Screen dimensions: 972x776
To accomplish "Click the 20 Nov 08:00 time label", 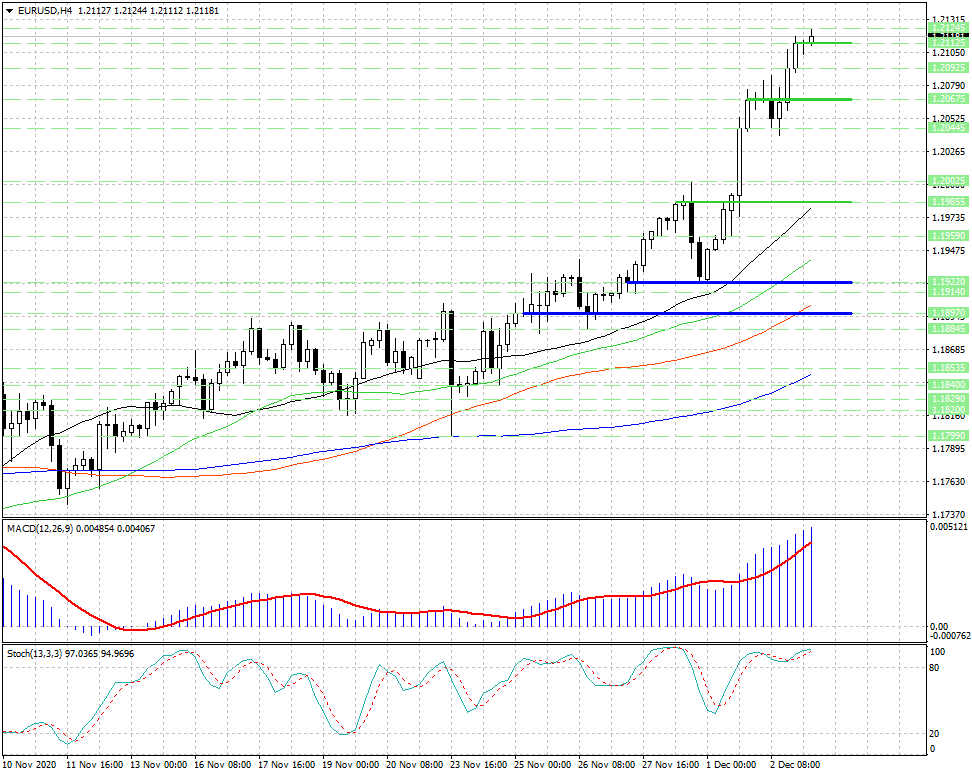I will click(x=414, y=764).
